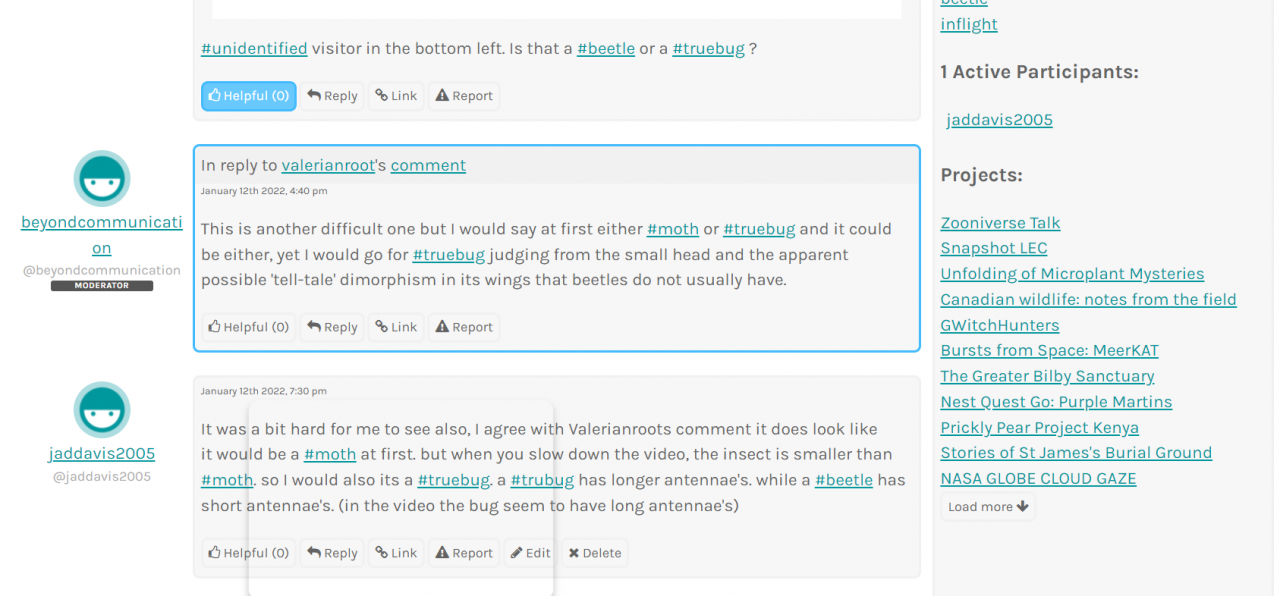Mark beyondcommunication's comment as Helpful
Screen dimensions: 1280x596
pos(249,327)
